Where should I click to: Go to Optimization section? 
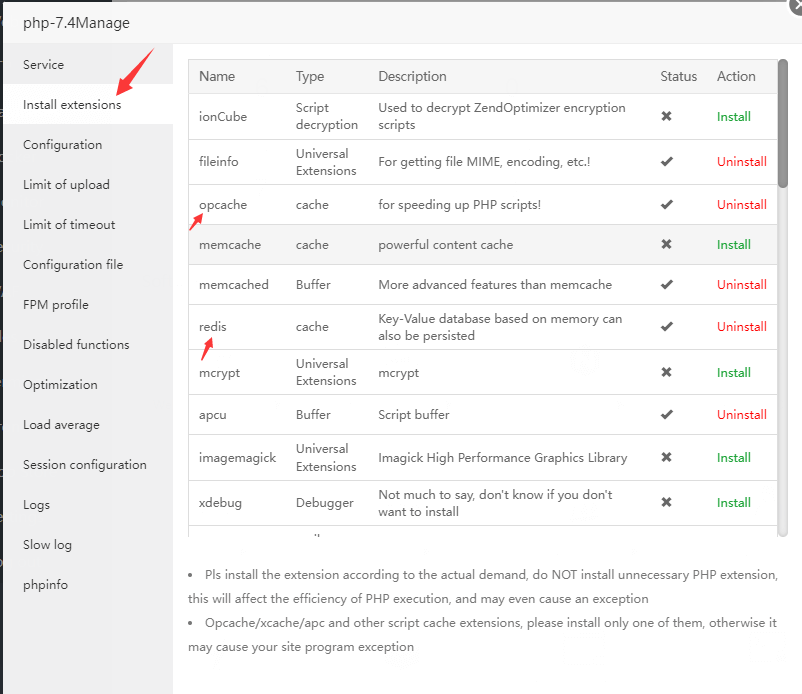click(x=60, y=385)
